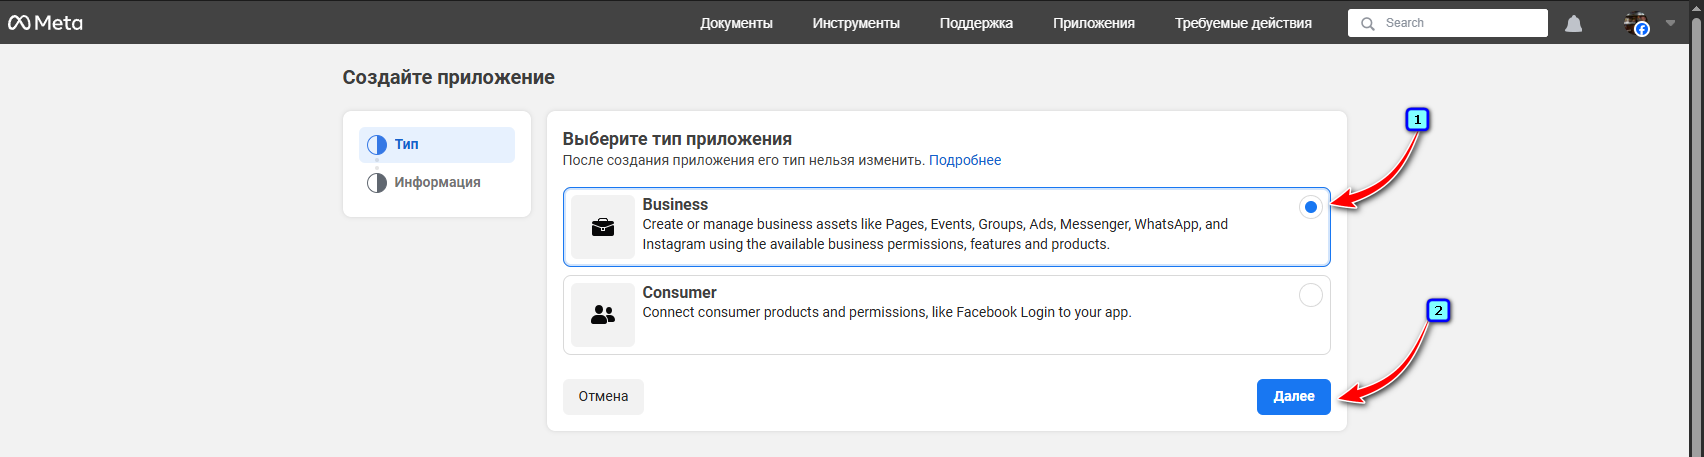The height and width of the screenshot is (457, 1704).
Task: Select the Business radio button
Action: [x=1310, y=207]
